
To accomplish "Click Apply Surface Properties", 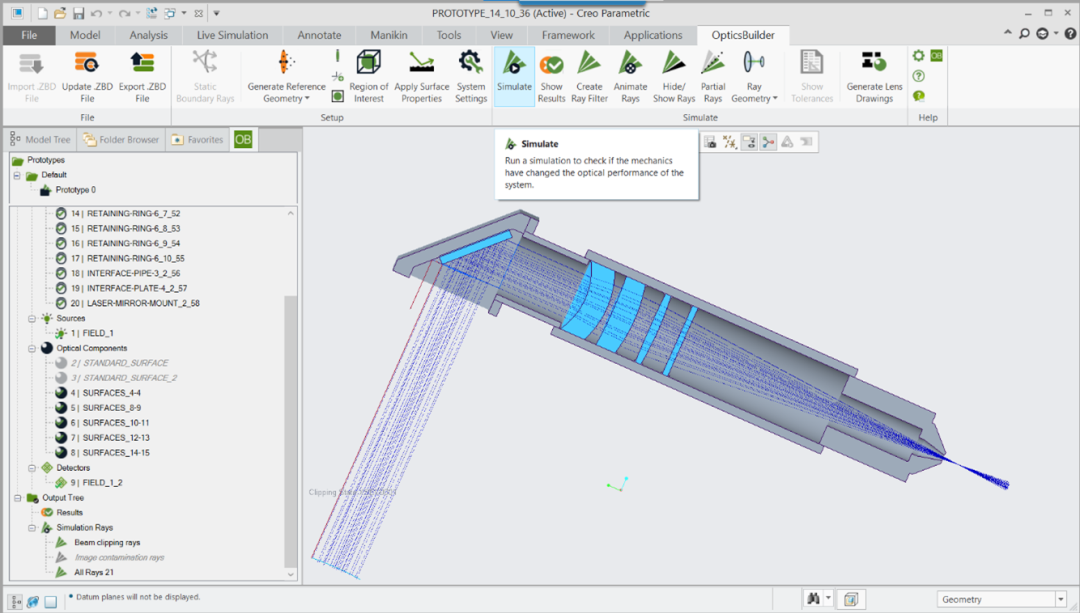I will [x=421, y=76].
